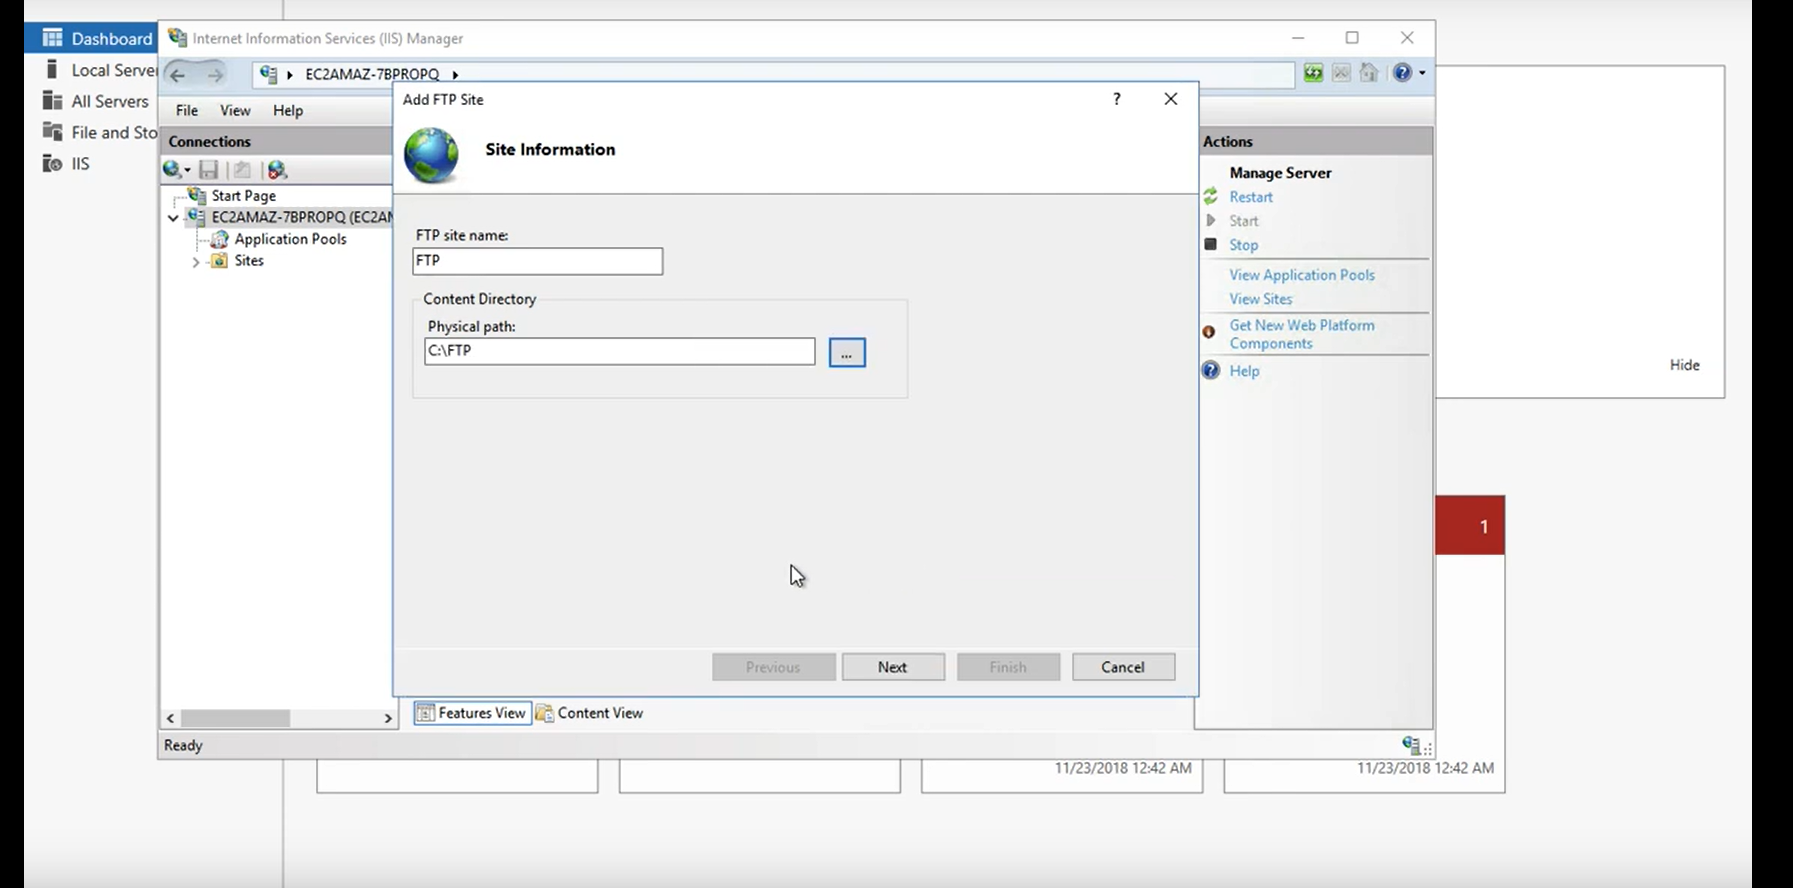Click the Help link in Actions pane
Viewport: 1793px width, 888px height.
coord(1244,371)
